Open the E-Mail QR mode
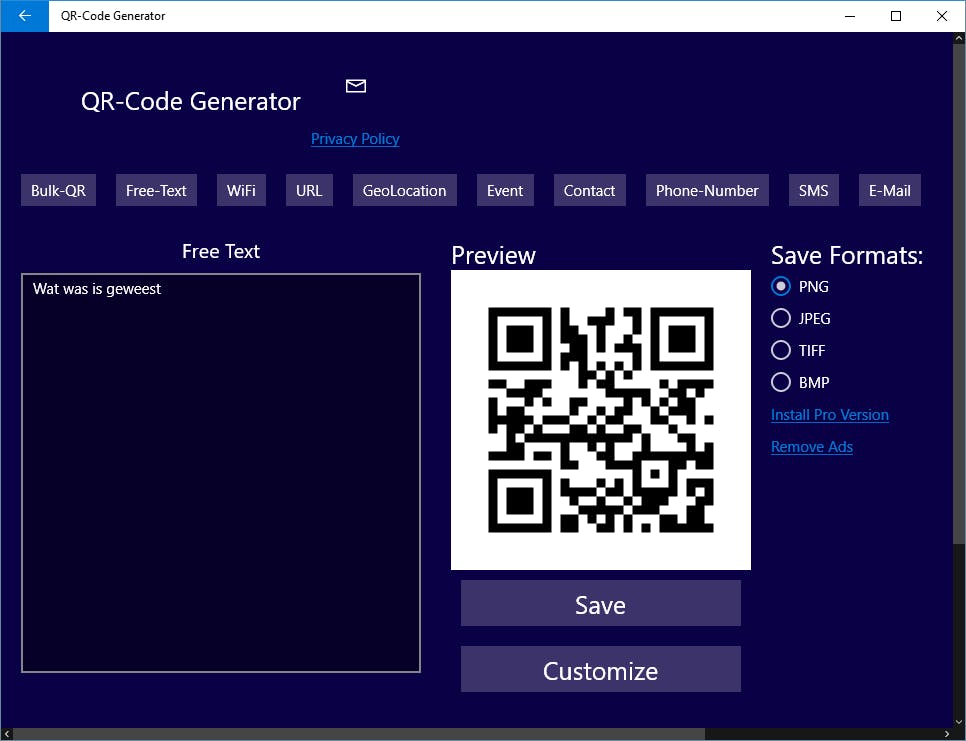Image resolution: width=966 pixels, height=741 pixels. [x=890, y=190]
